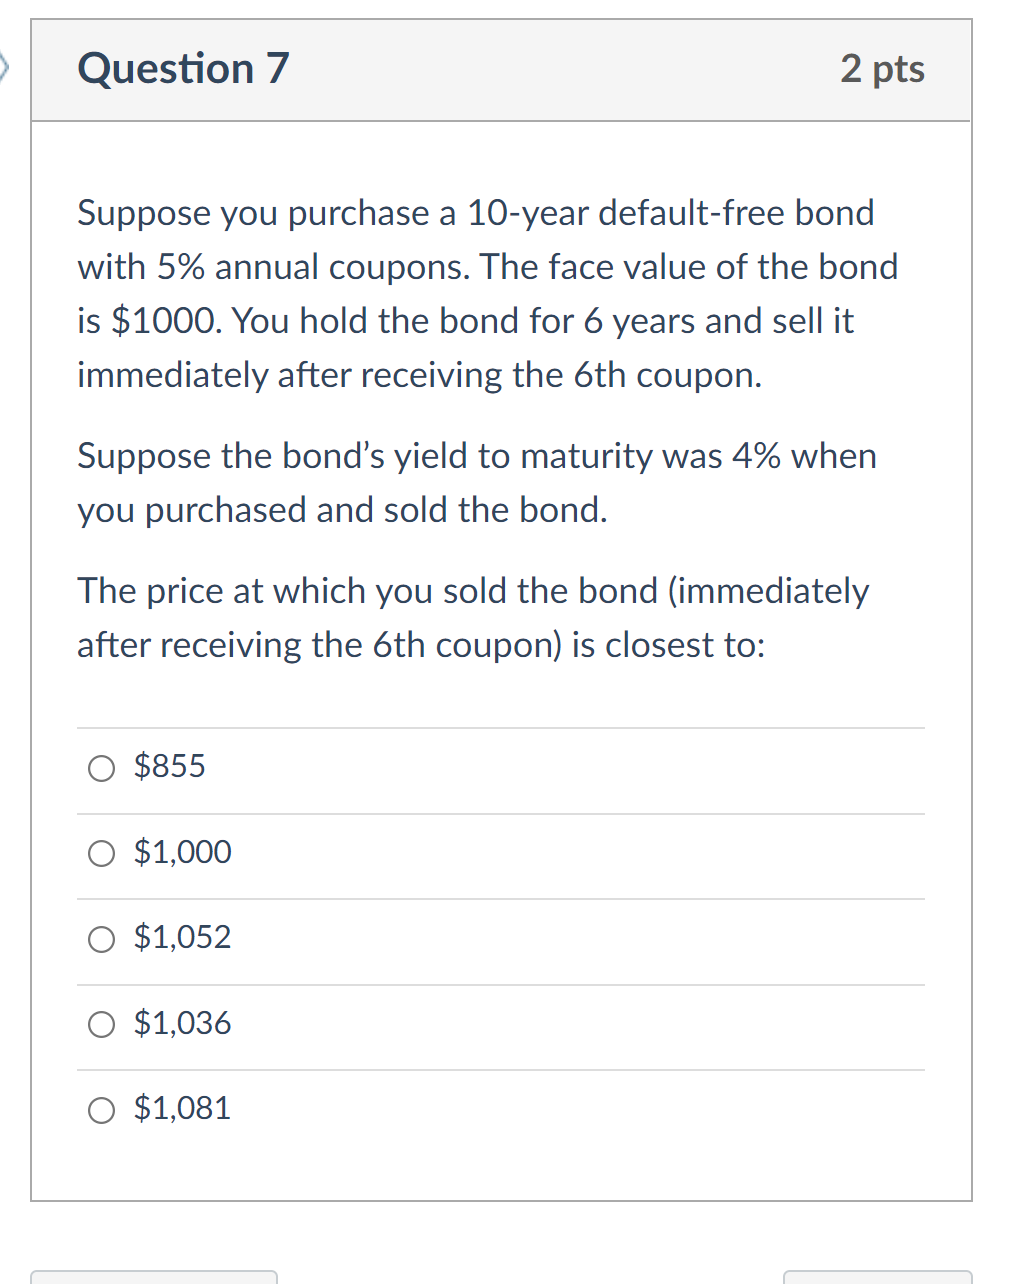This screenshot has width=1017, height=1284.
Task: Toggle the flag-question arrow icon beside Question 7
Action: pyautogui.click(x=4, y=69)
